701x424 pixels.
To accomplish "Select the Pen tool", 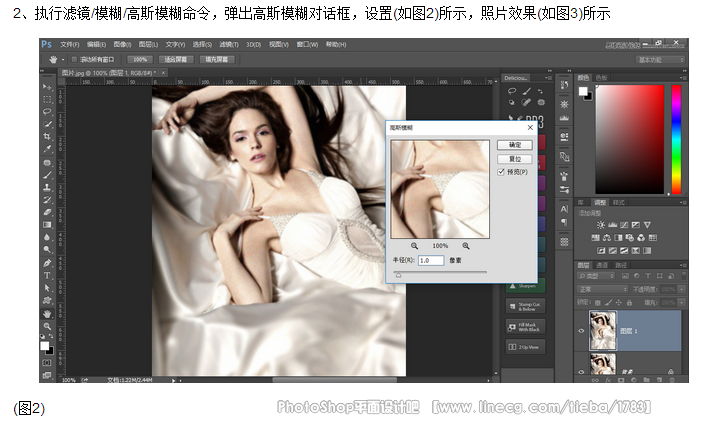I will [x=47, y=263].
